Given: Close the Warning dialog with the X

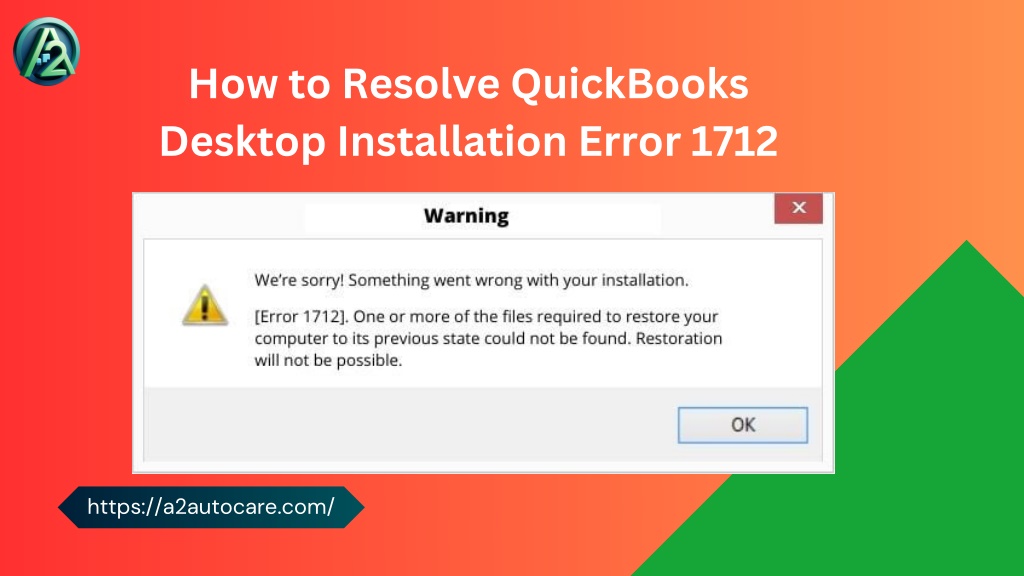Looking at the screenshot, I should (x=799, y=208).
